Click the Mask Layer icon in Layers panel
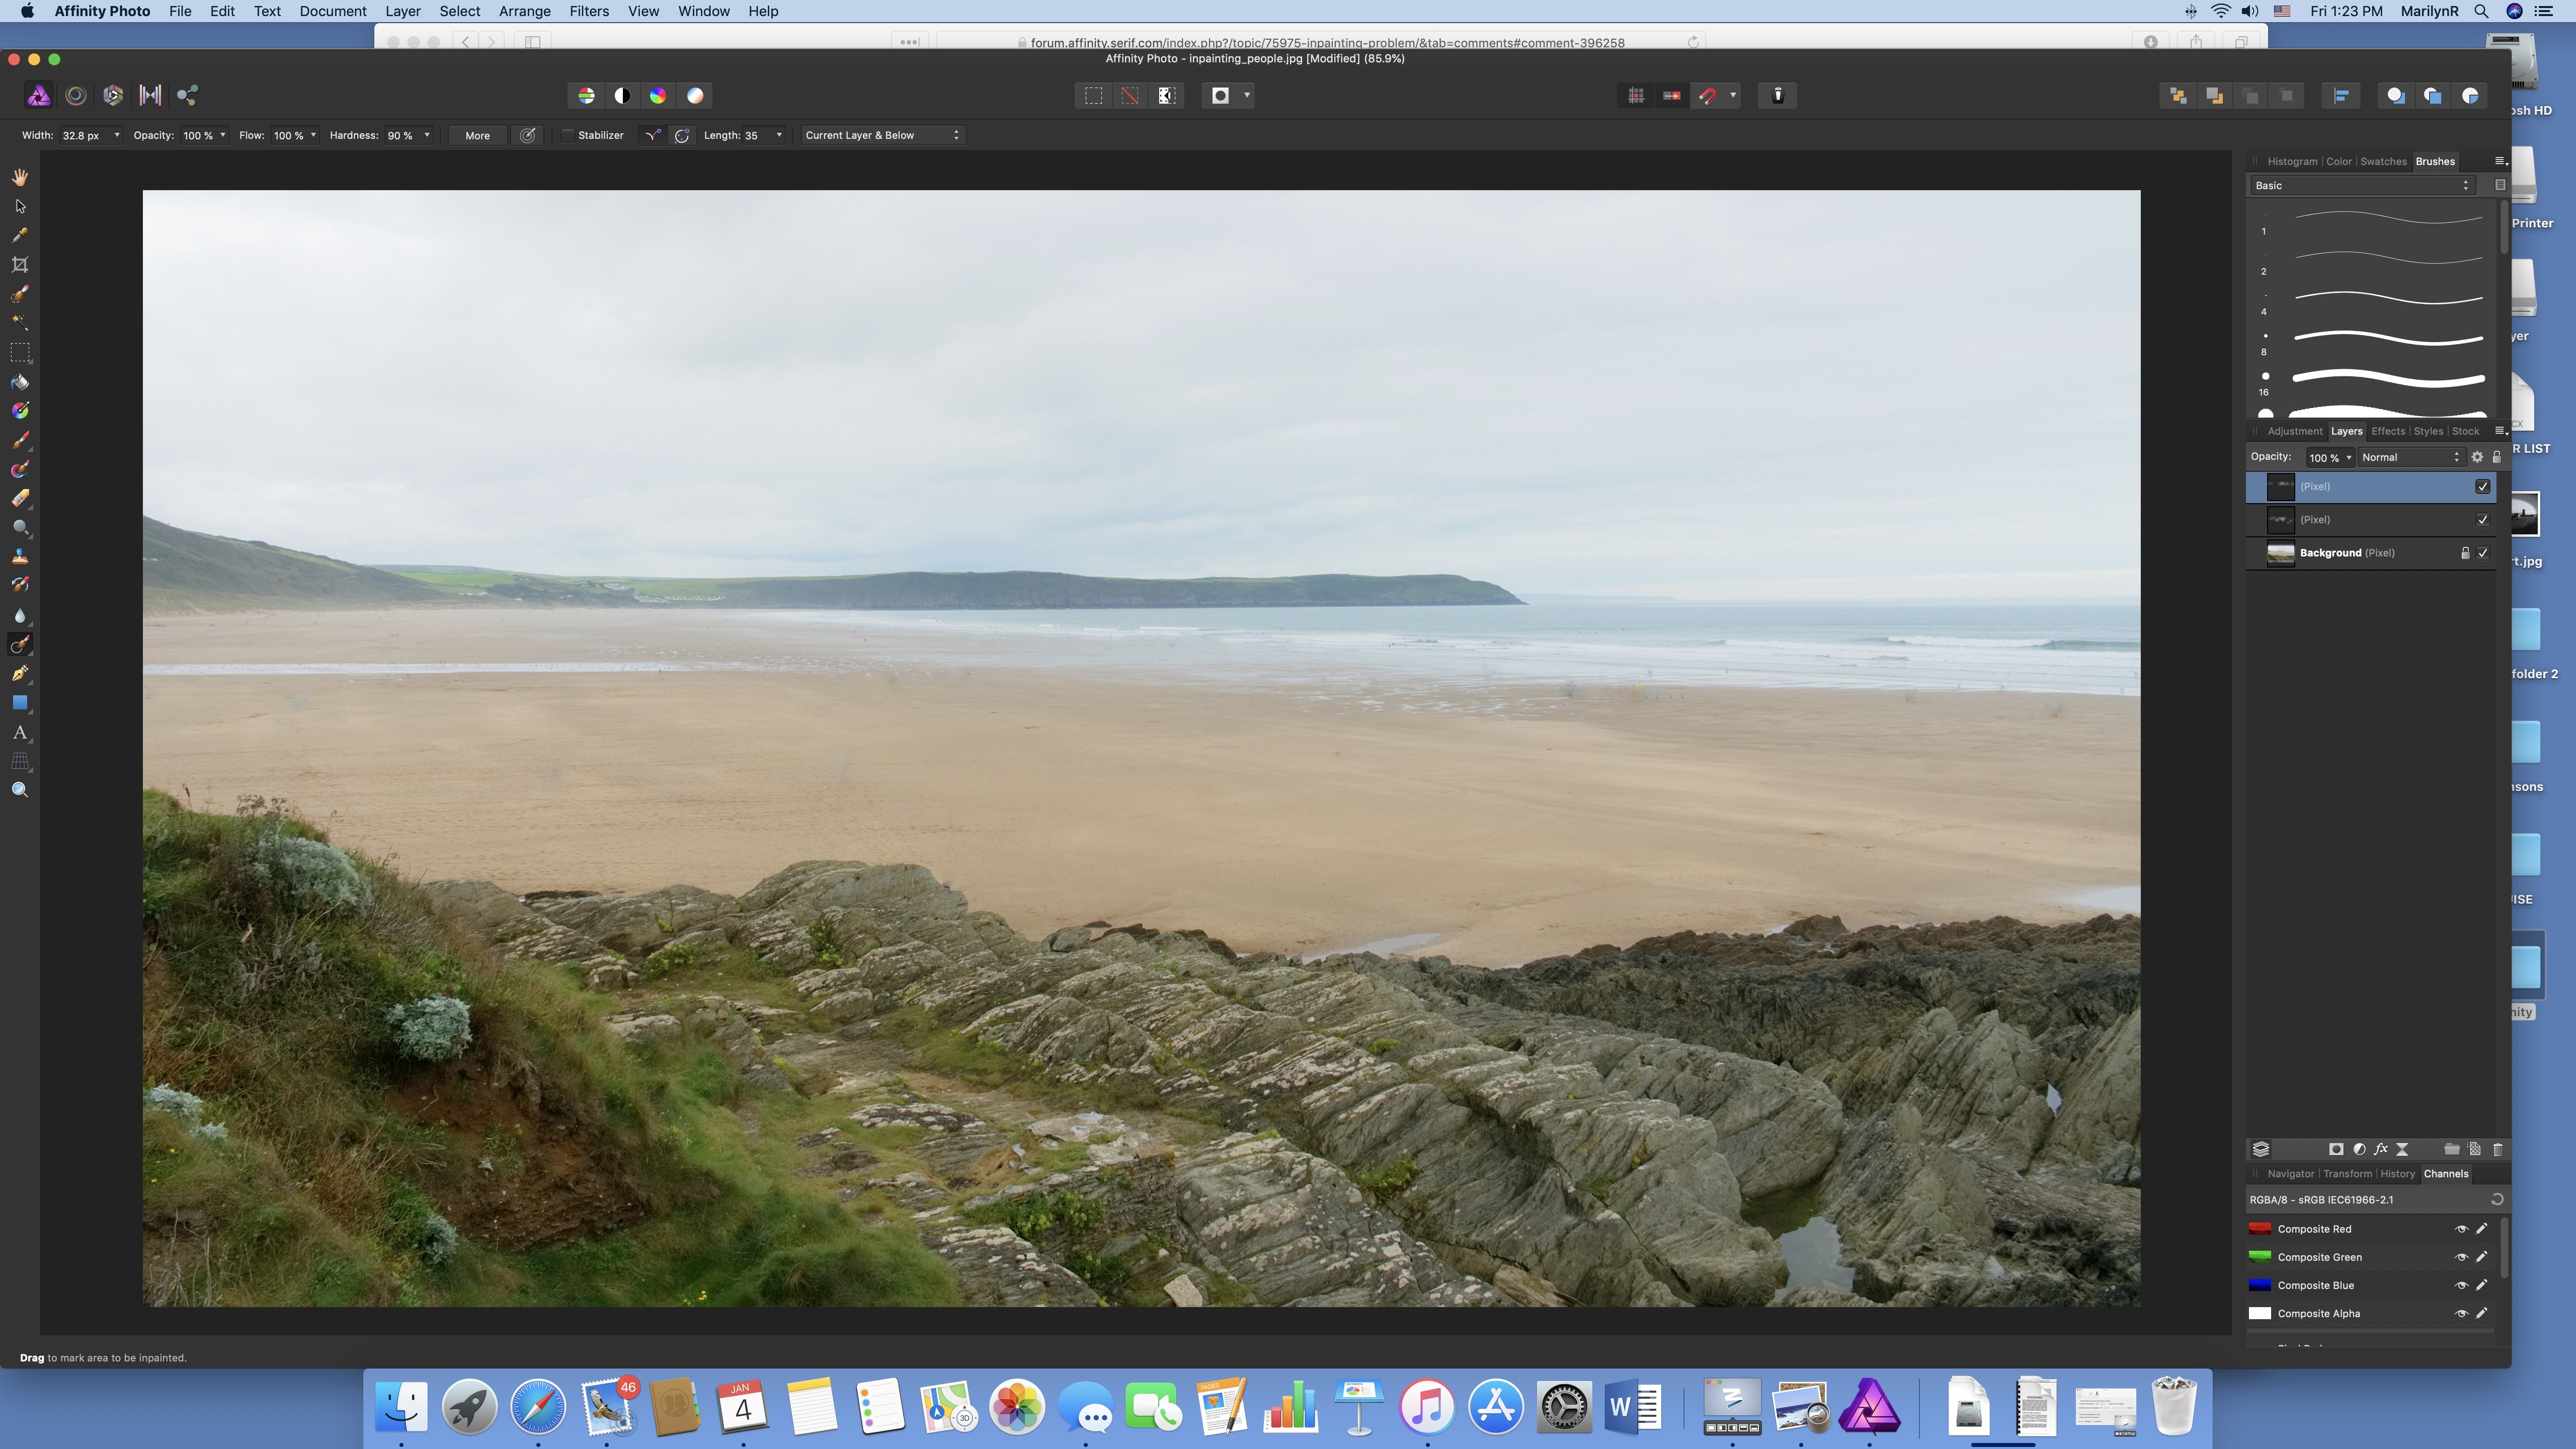 [x=2336, y=1149]
